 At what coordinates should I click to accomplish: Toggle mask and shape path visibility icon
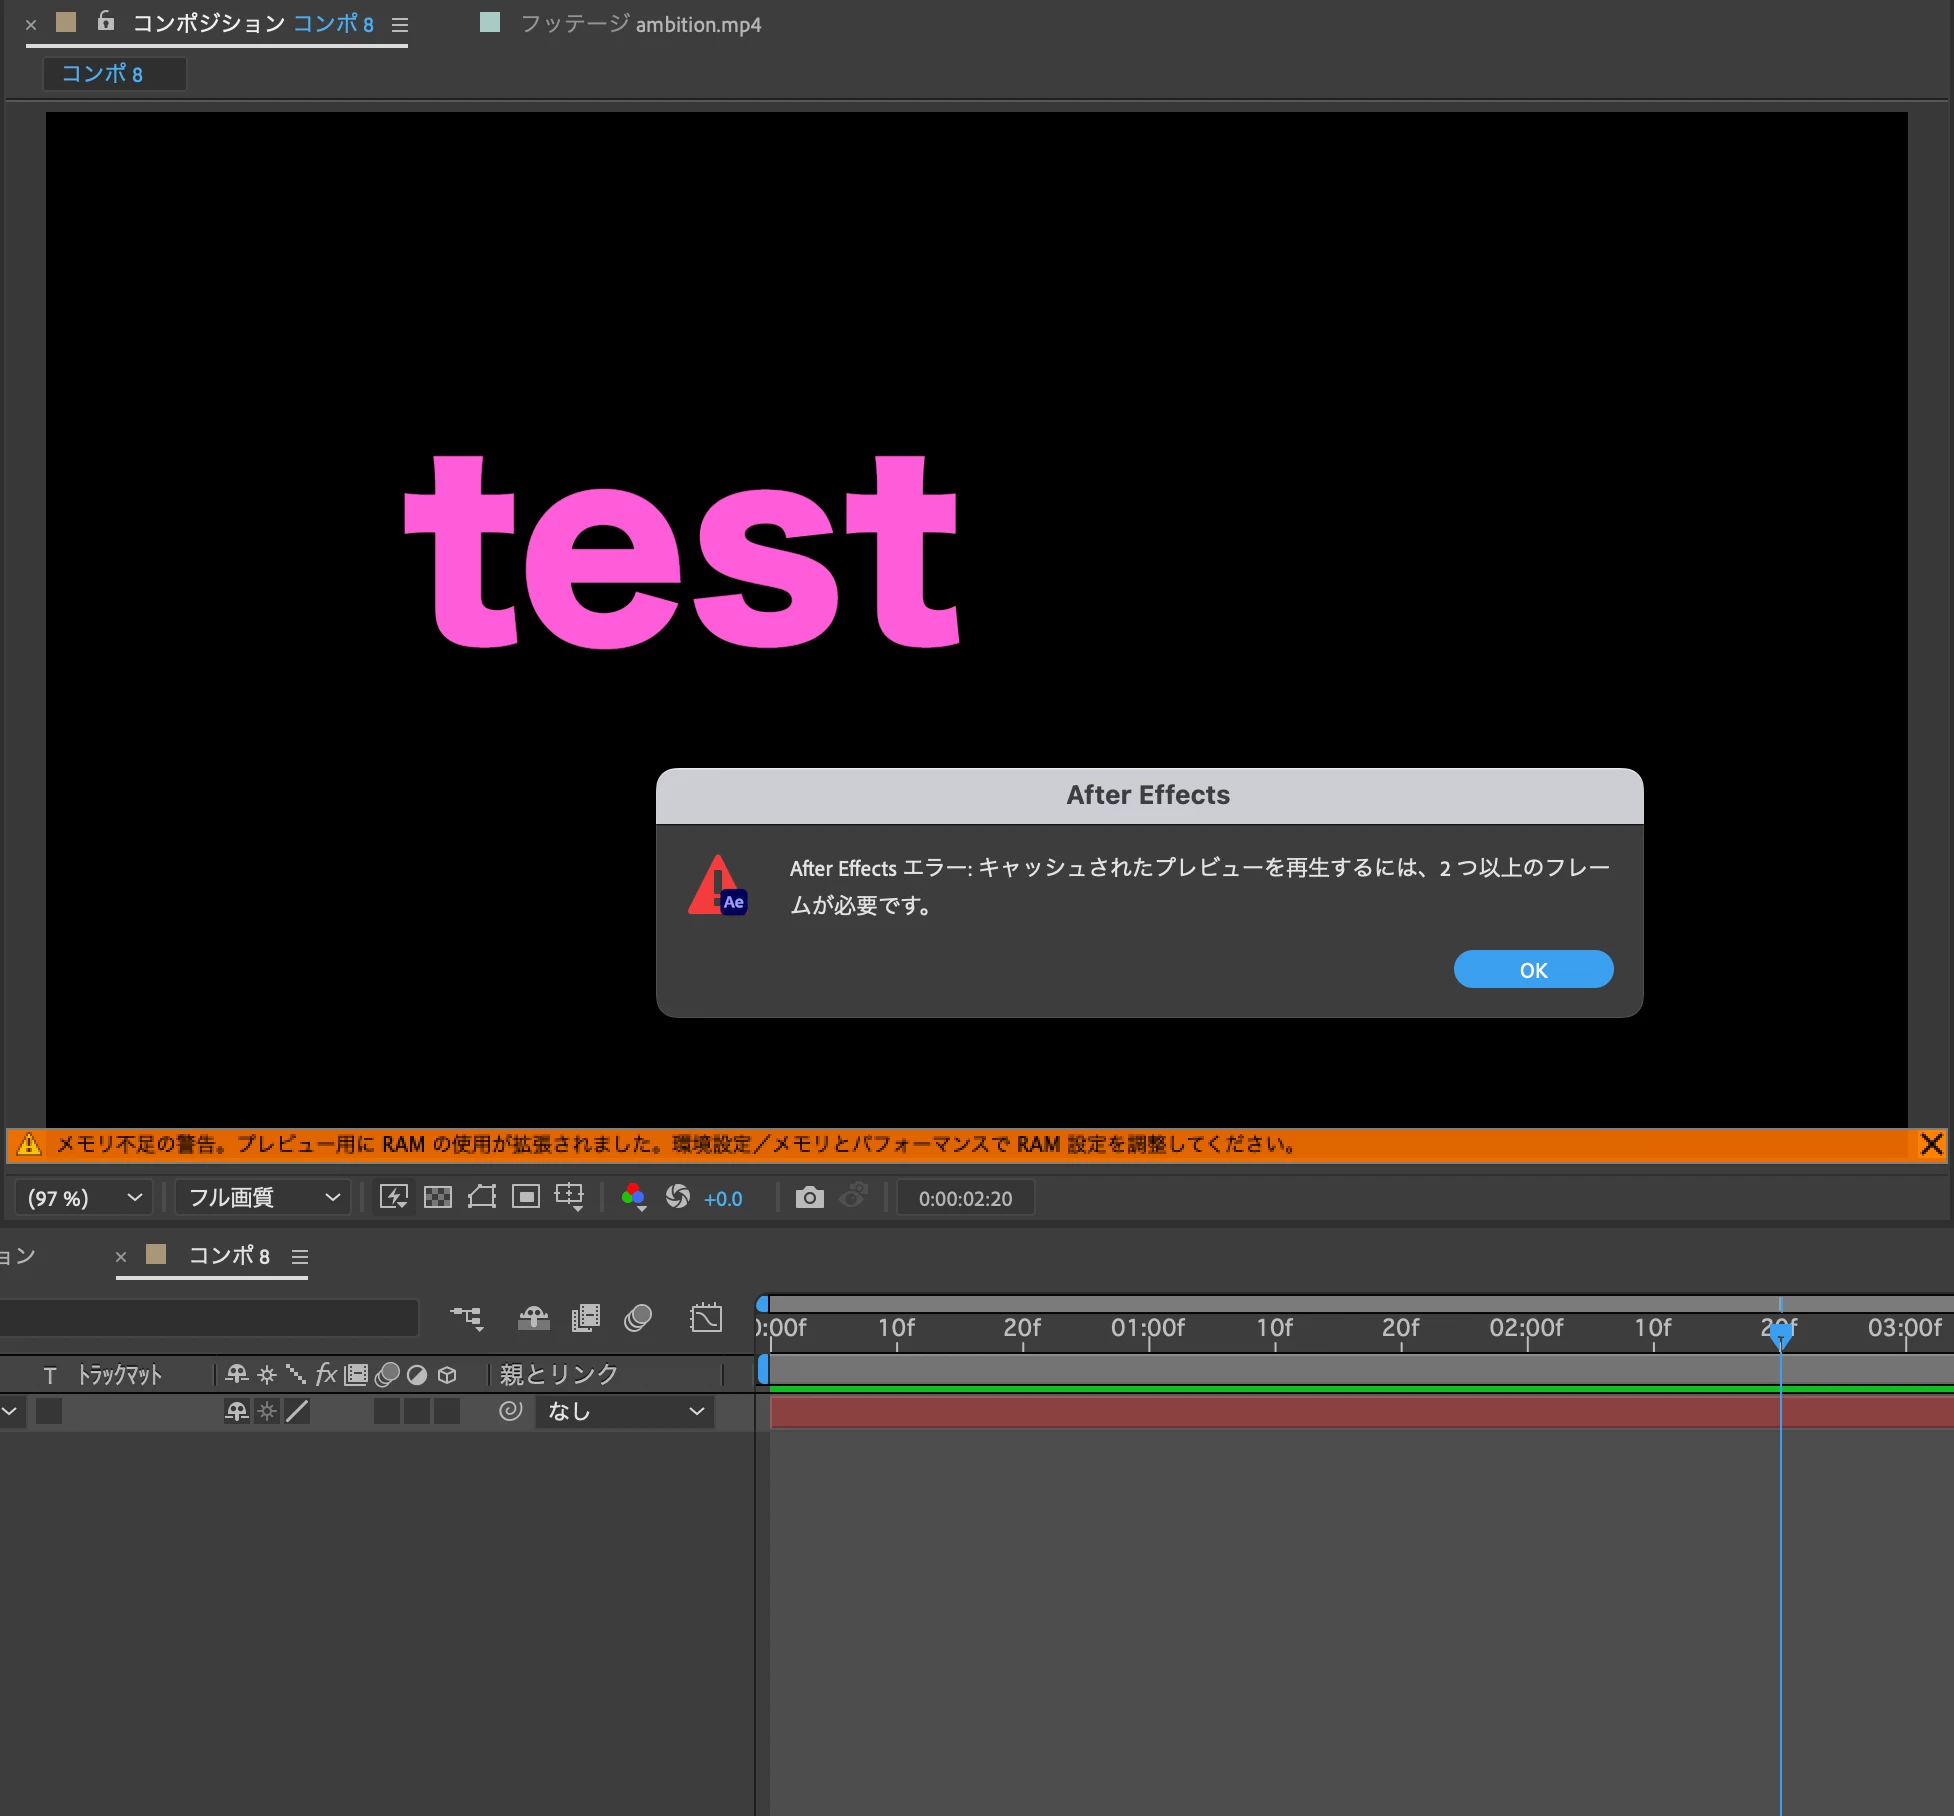point(482,1197)
